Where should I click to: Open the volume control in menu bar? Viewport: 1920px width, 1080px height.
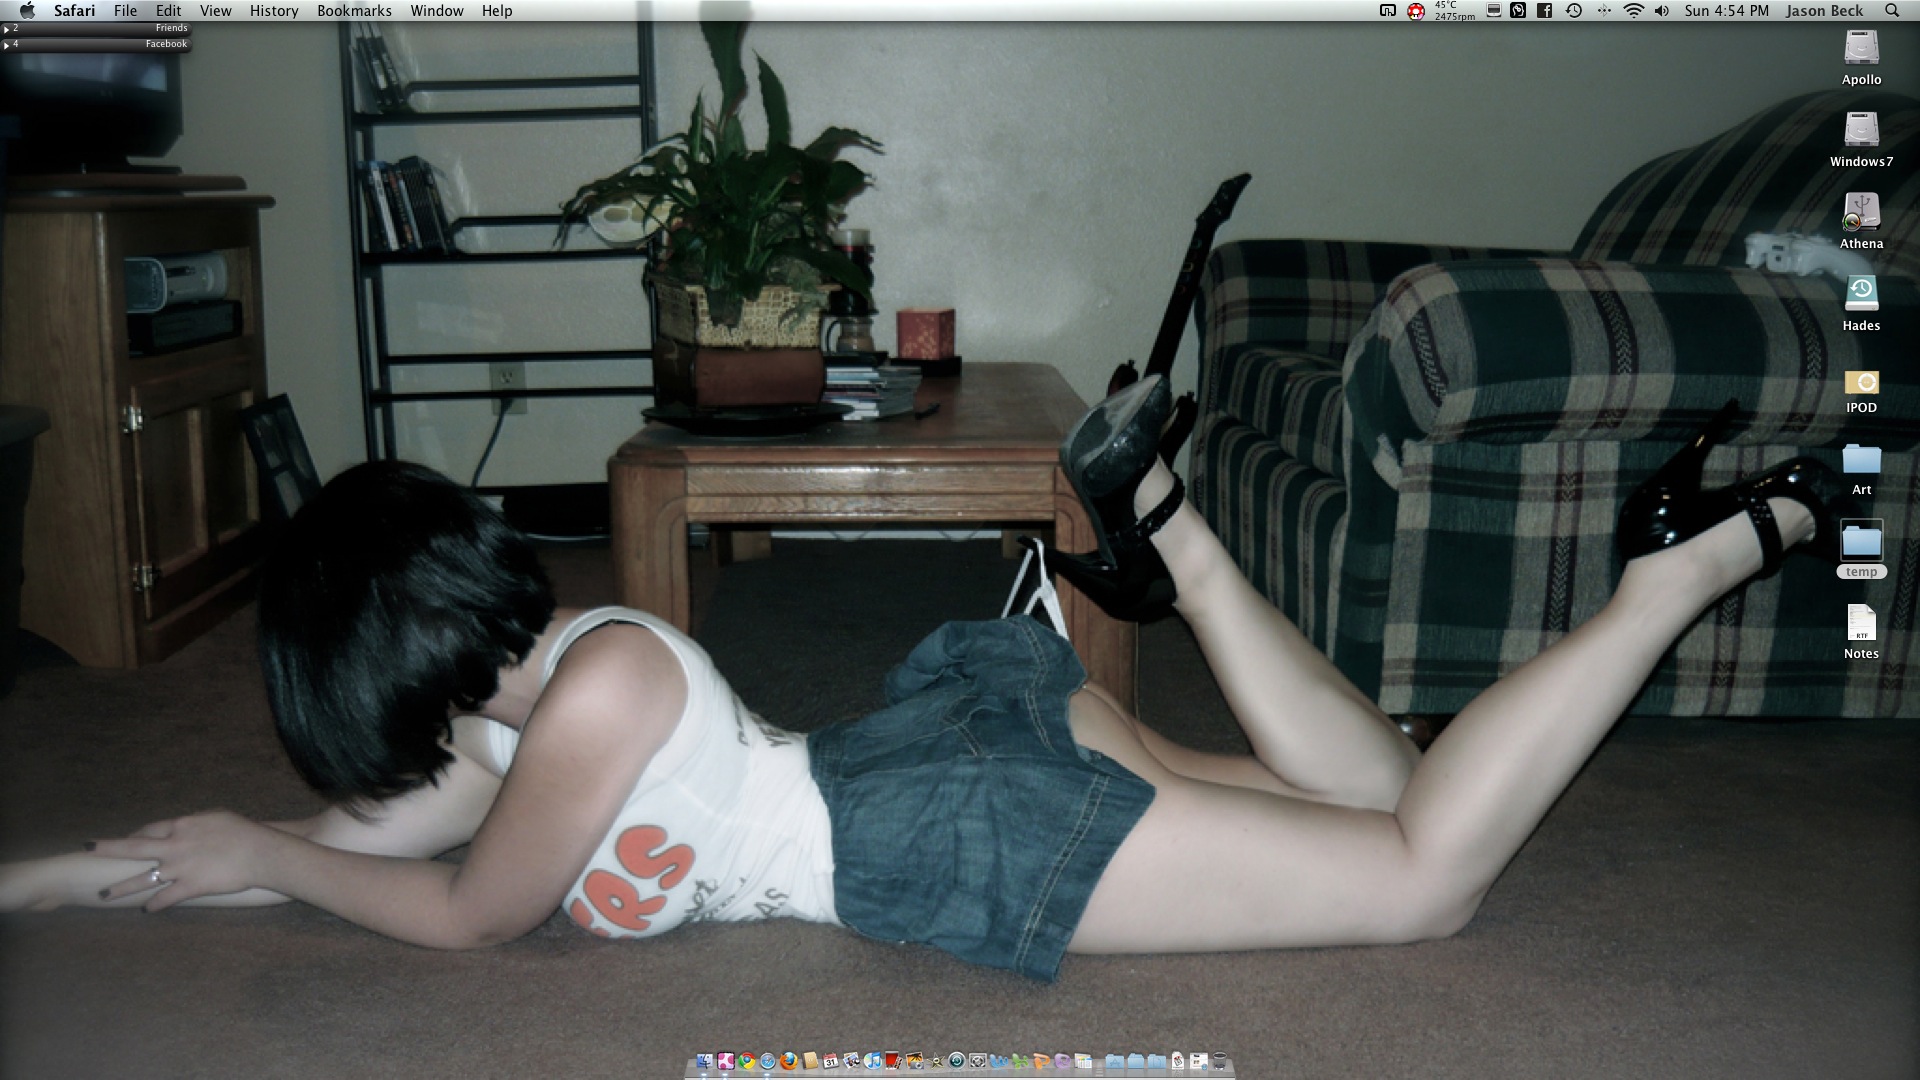(x=1661, y=11)
